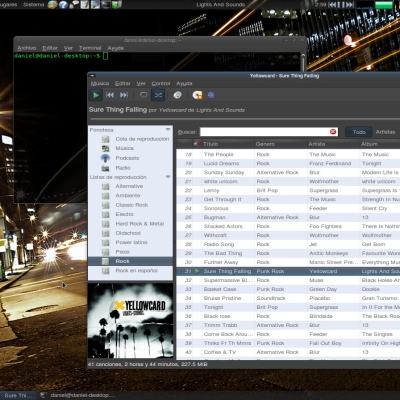This screenshot has width=400, height=400.
Task: Select the Alternative playlist
Action: click(130, 186)
